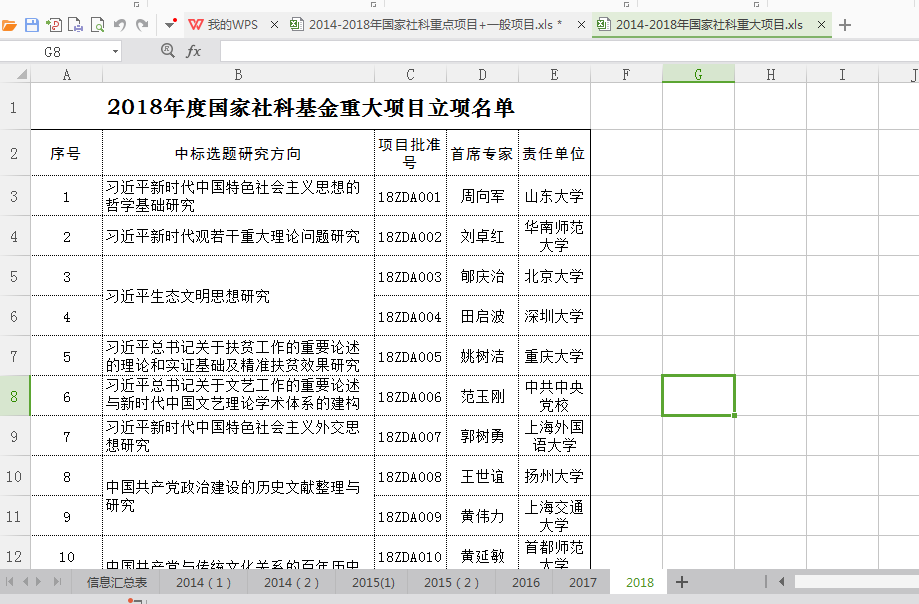Undo the last action
919x604 pixels.
coord(120,25)
